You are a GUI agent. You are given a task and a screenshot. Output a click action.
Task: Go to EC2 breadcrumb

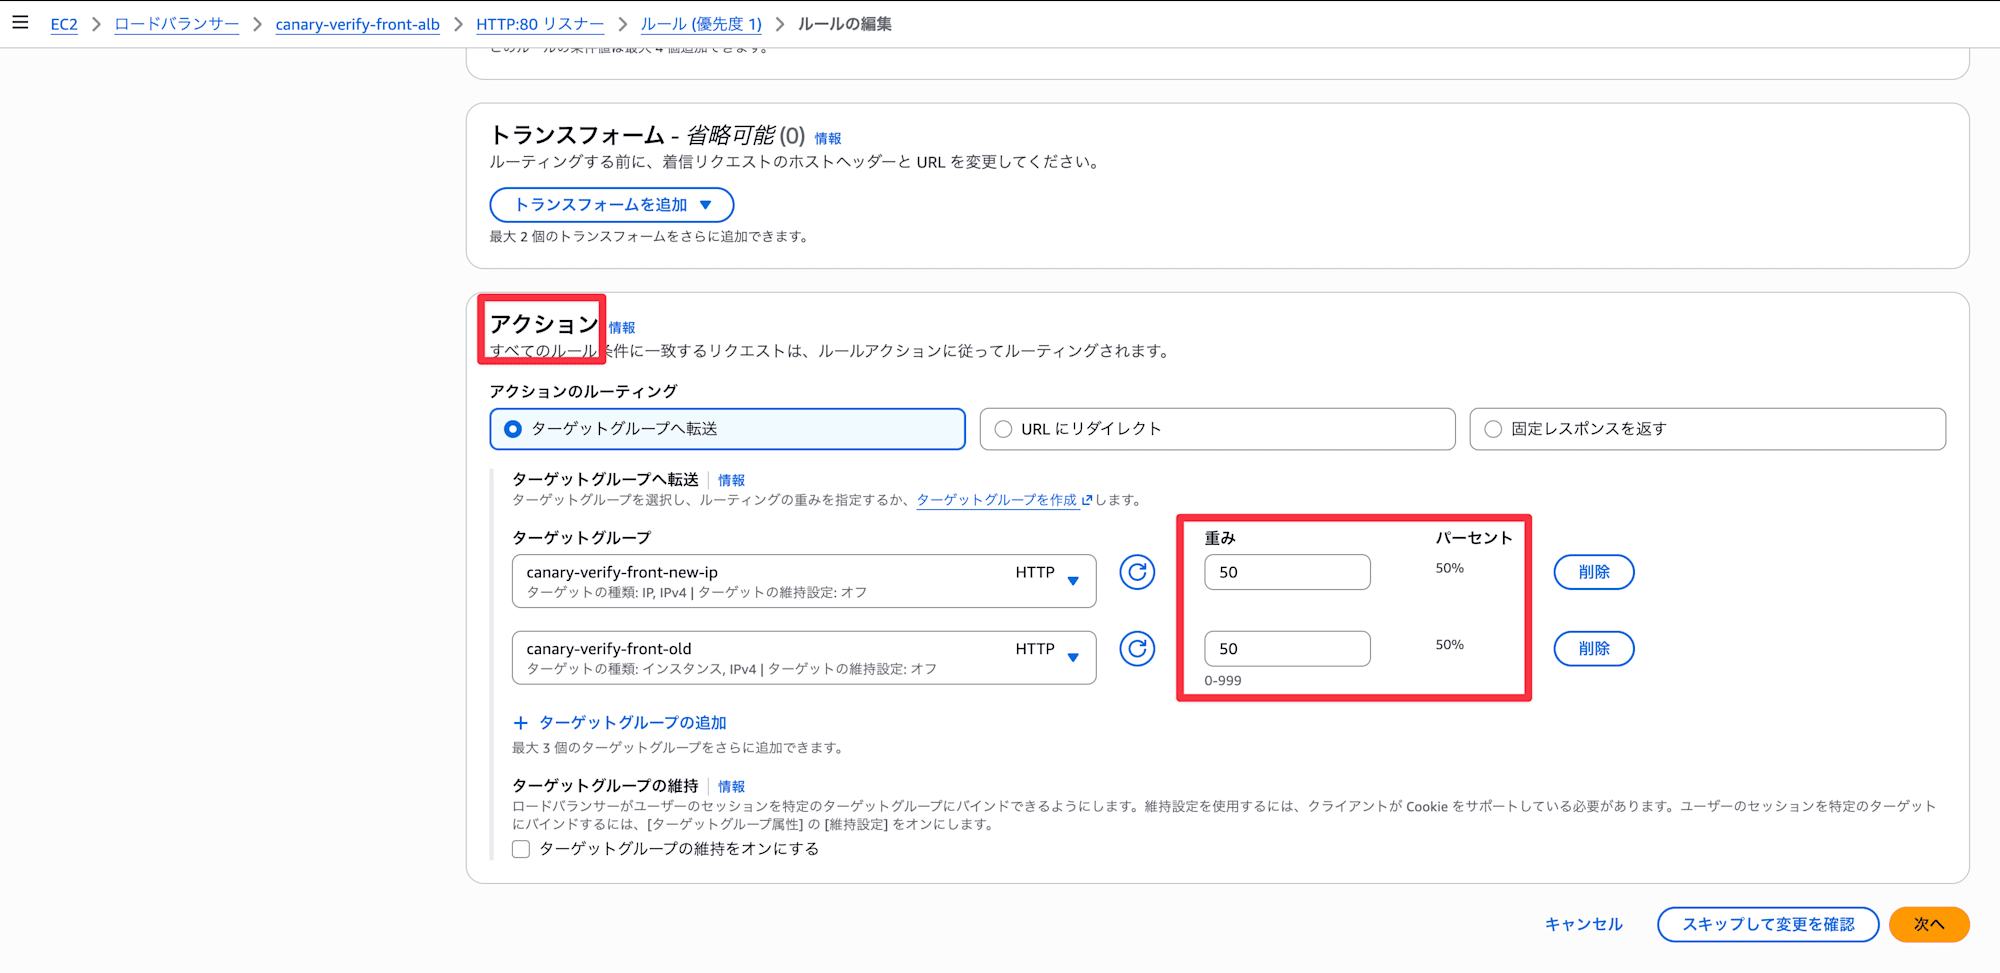pos(64,24)
